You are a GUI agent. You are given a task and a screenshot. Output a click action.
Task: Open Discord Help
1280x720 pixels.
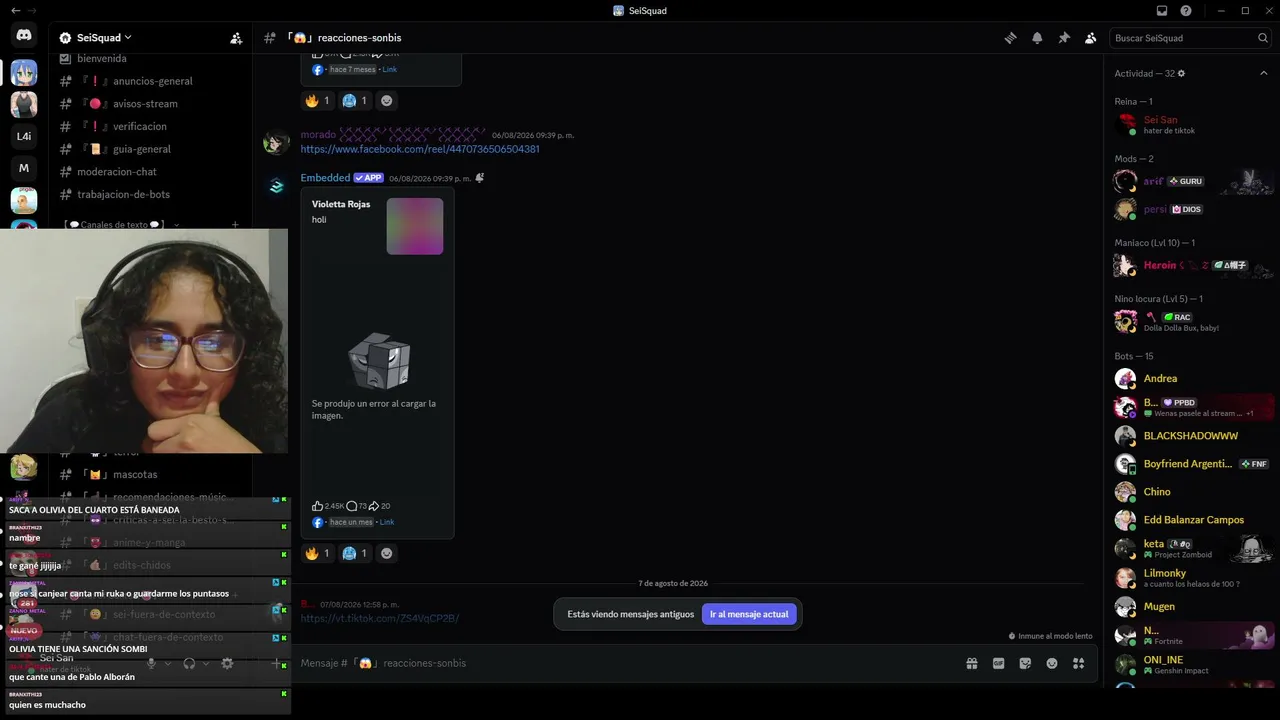pos(1186,11)
